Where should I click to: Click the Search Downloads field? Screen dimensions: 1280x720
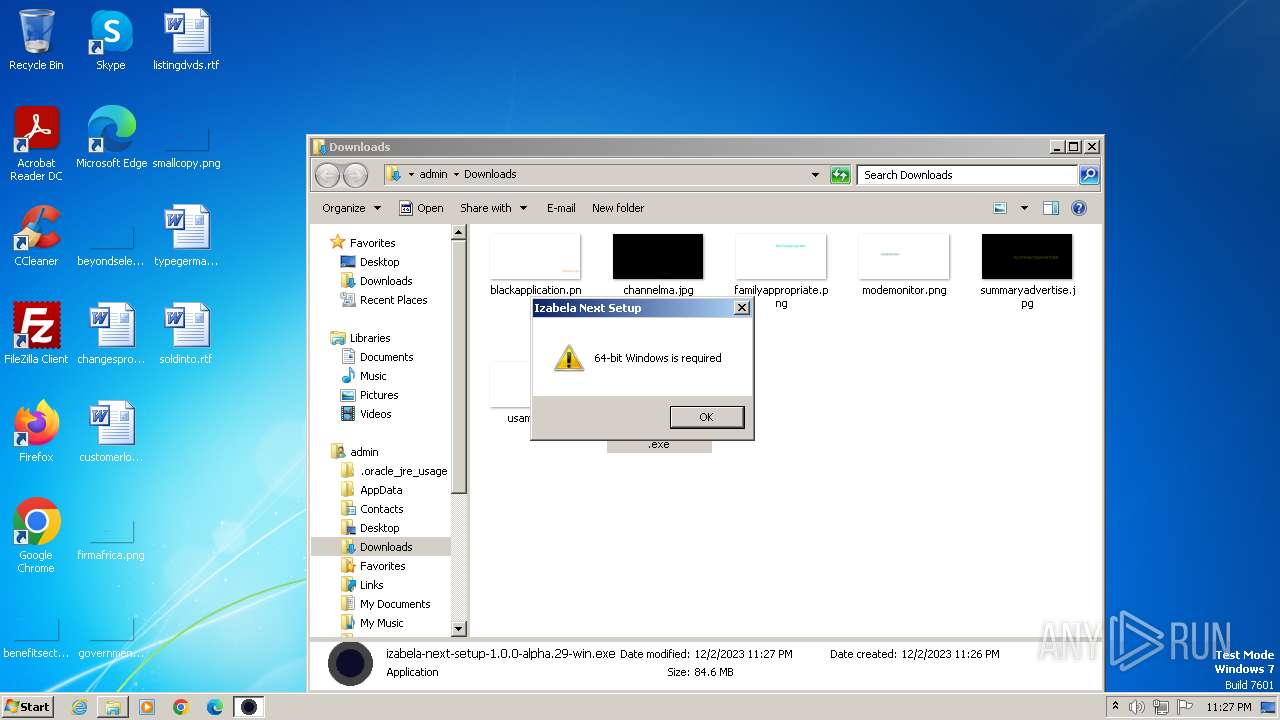966,175
